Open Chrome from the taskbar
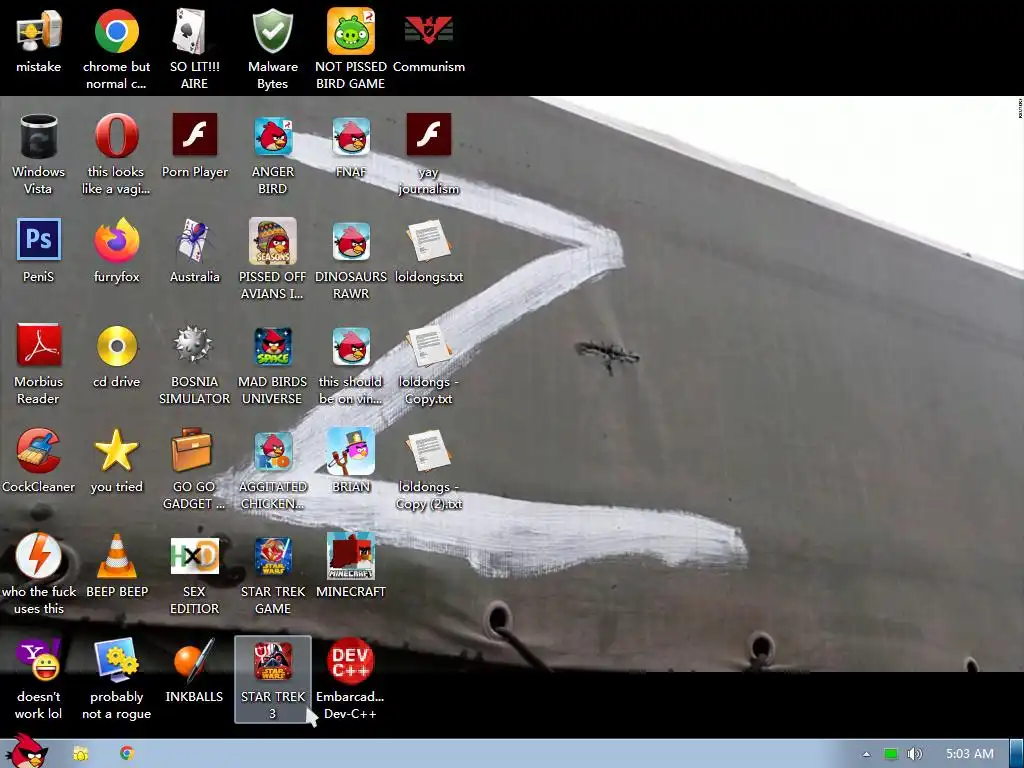 coord(127,753)
